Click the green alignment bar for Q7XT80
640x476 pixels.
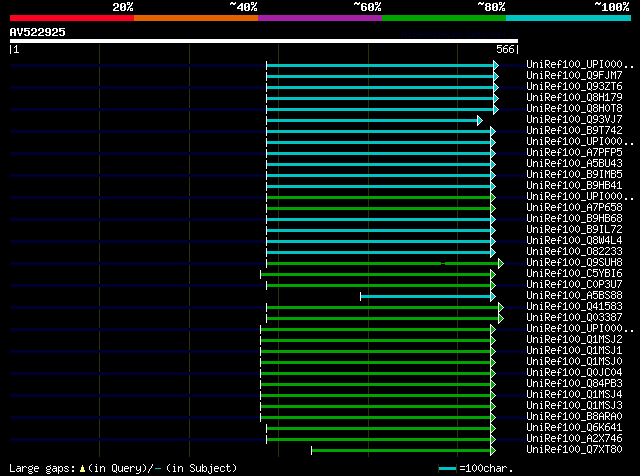(401, 451)
